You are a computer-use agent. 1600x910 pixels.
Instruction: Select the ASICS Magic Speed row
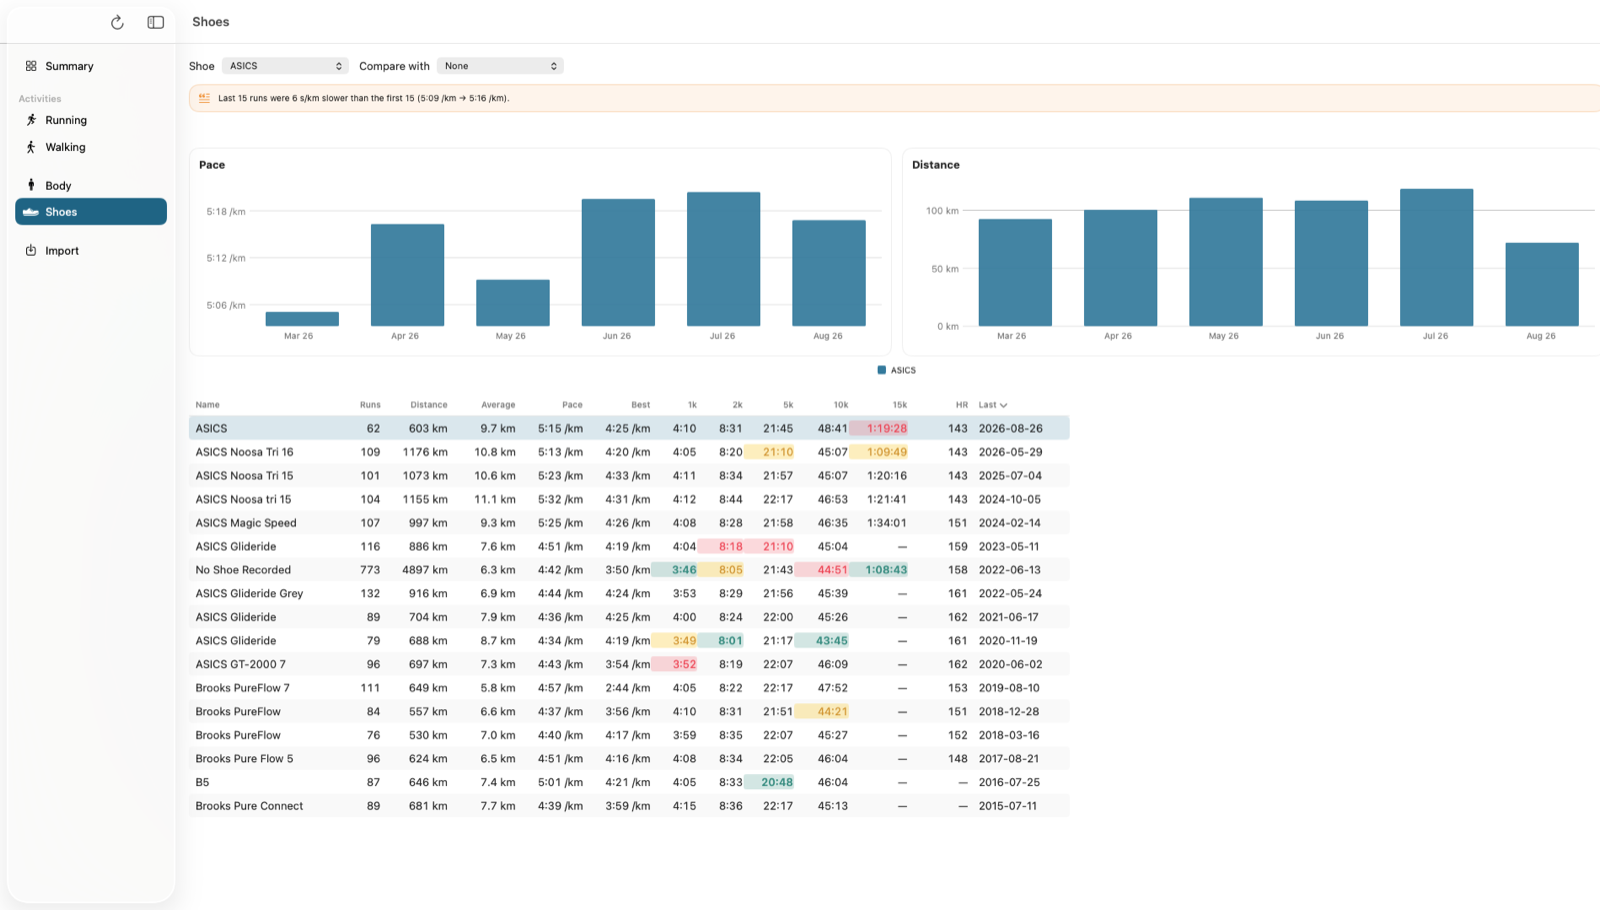[629, 523]
